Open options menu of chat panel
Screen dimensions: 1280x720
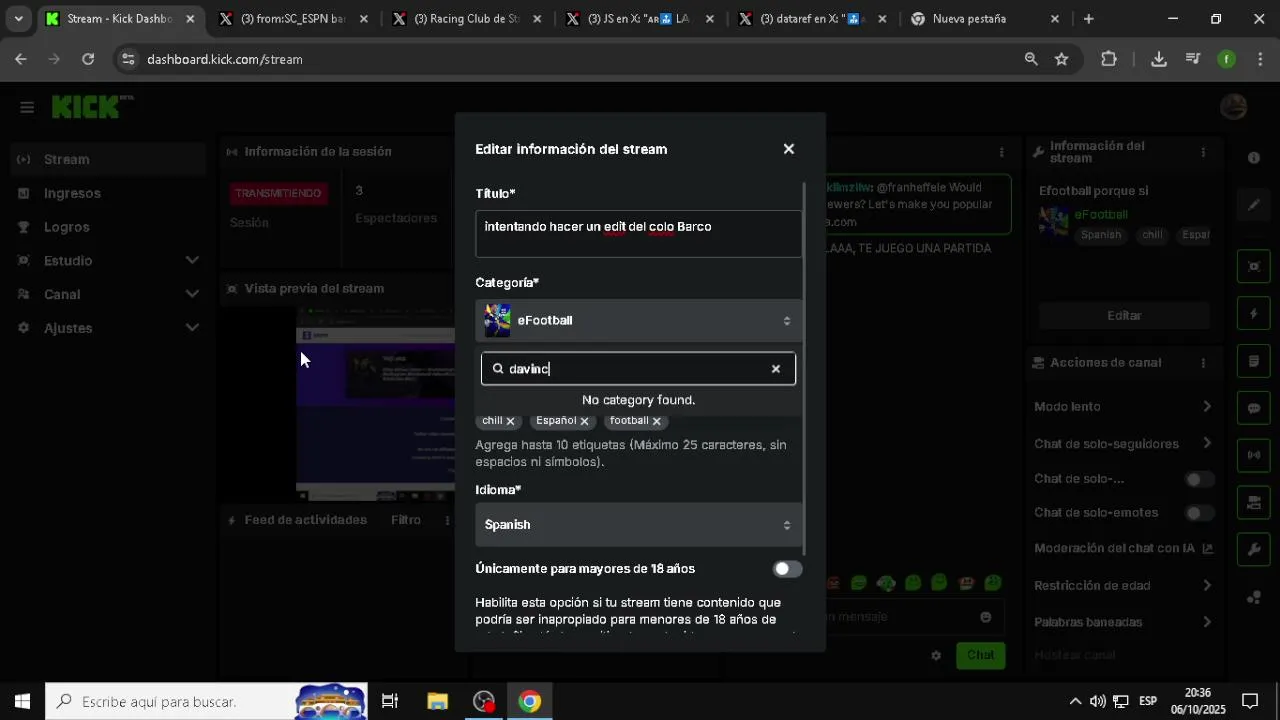pyautogui.click(x=1001, y=152)
